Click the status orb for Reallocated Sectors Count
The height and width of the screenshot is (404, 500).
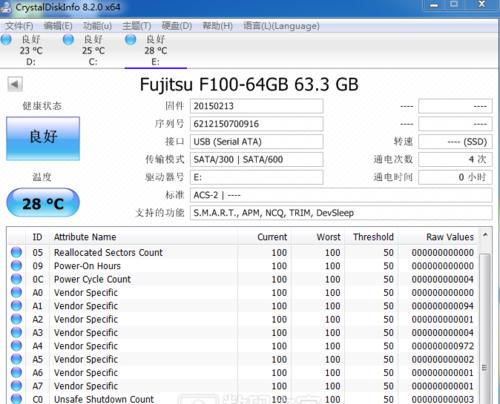(16, 252)
